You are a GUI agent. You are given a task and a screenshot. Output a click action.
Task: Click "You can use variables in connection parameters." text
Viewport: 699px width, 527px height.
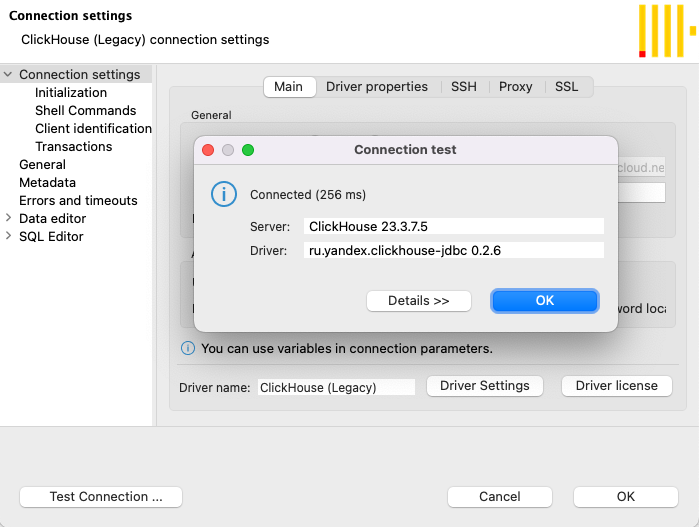347,348
